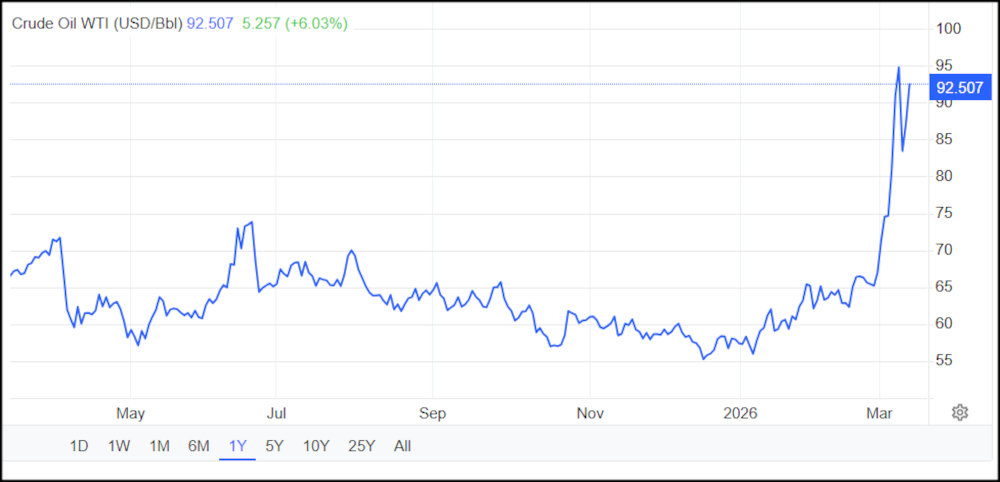Switch to the 5Y view
The width and height of the screenshot is (1000, 482).
click(x=275, y=446)
